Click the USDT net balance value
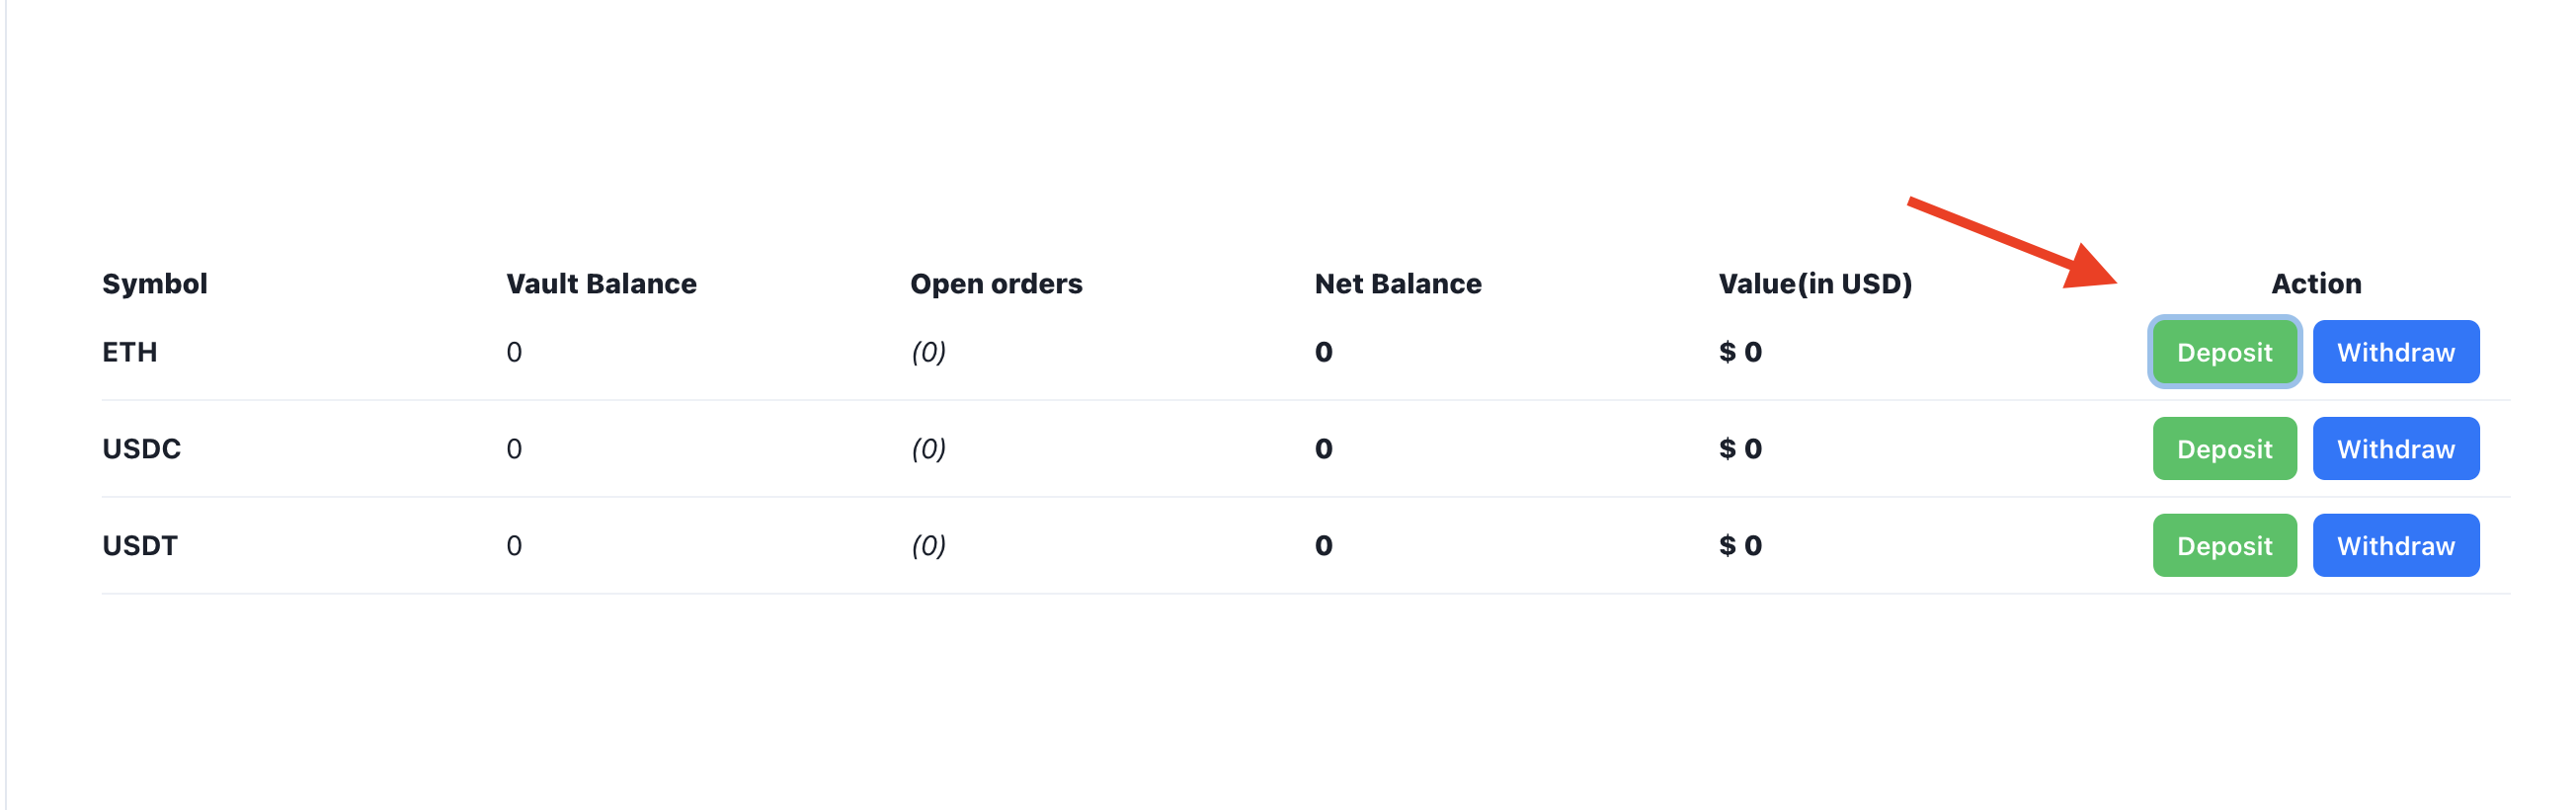 coord(1323,546)
